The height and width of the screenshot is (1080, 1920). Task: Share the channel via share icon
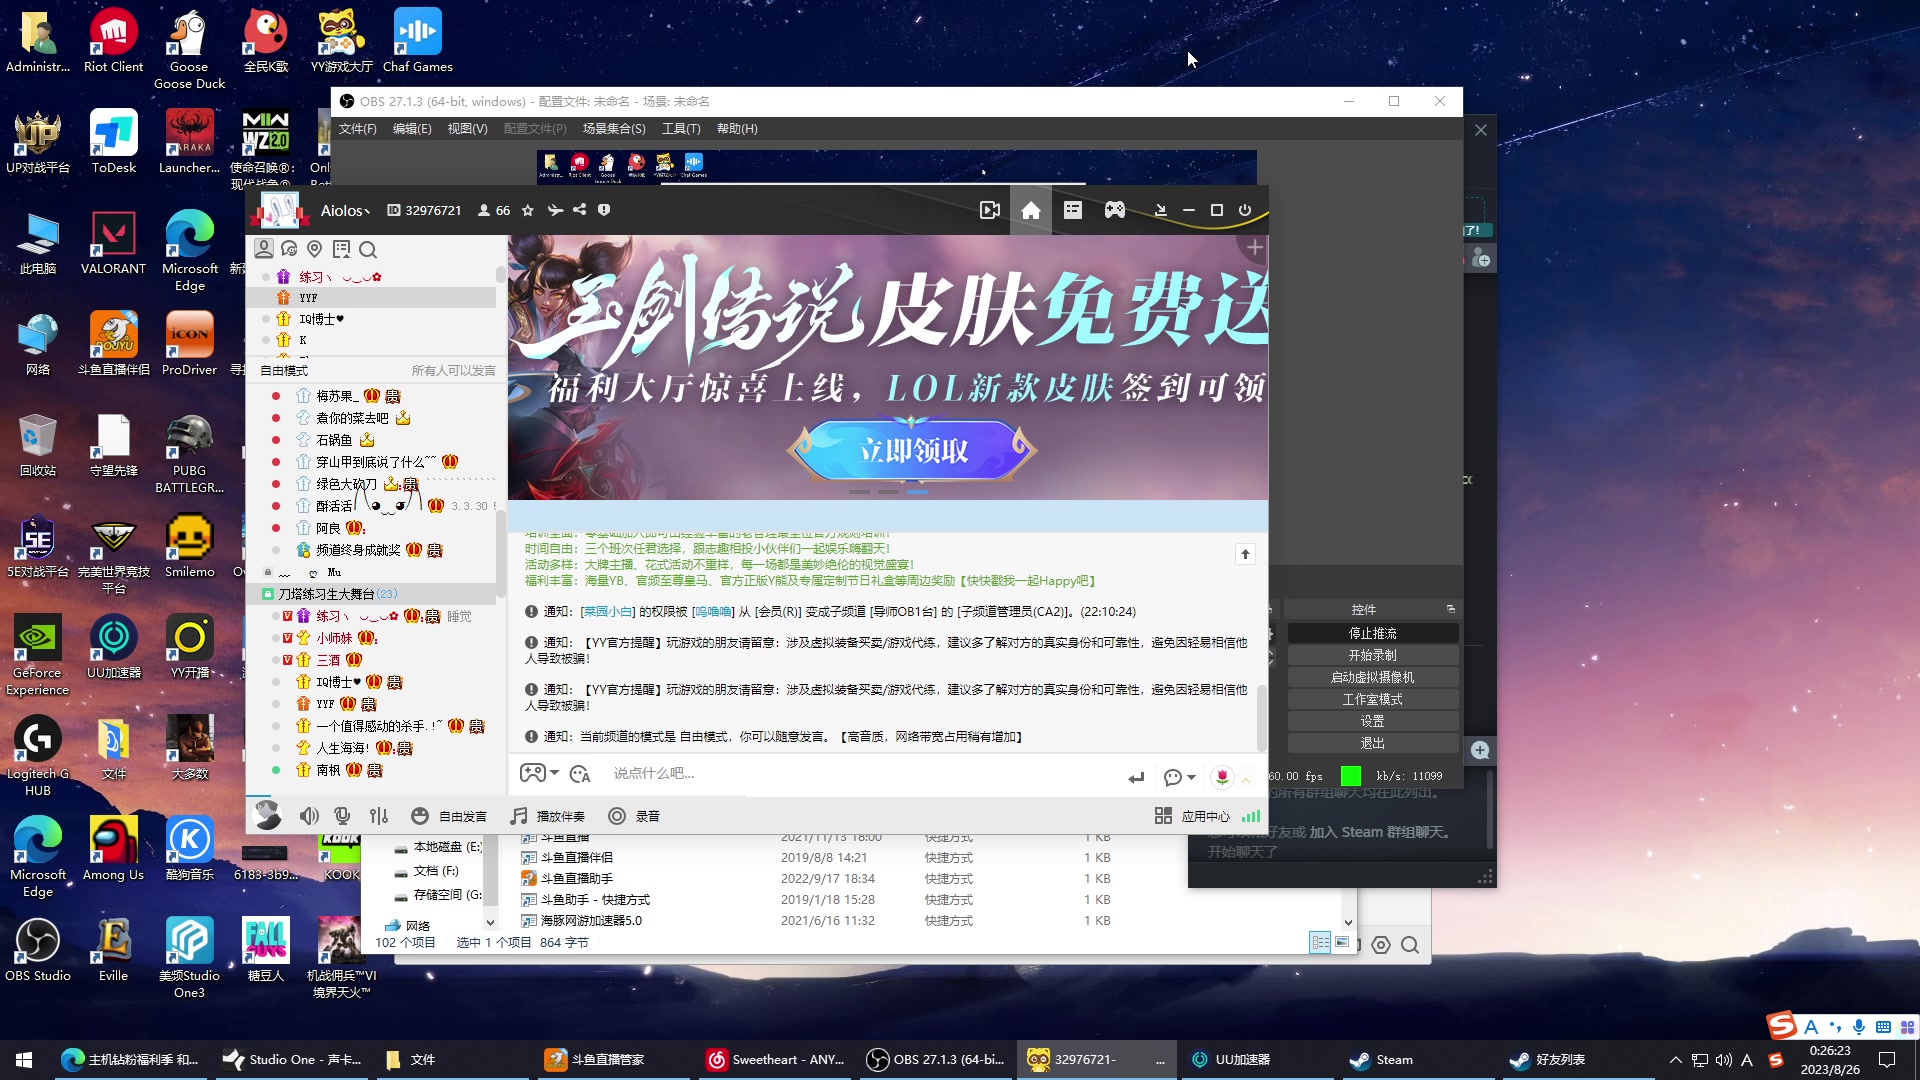tap(580, 211)
